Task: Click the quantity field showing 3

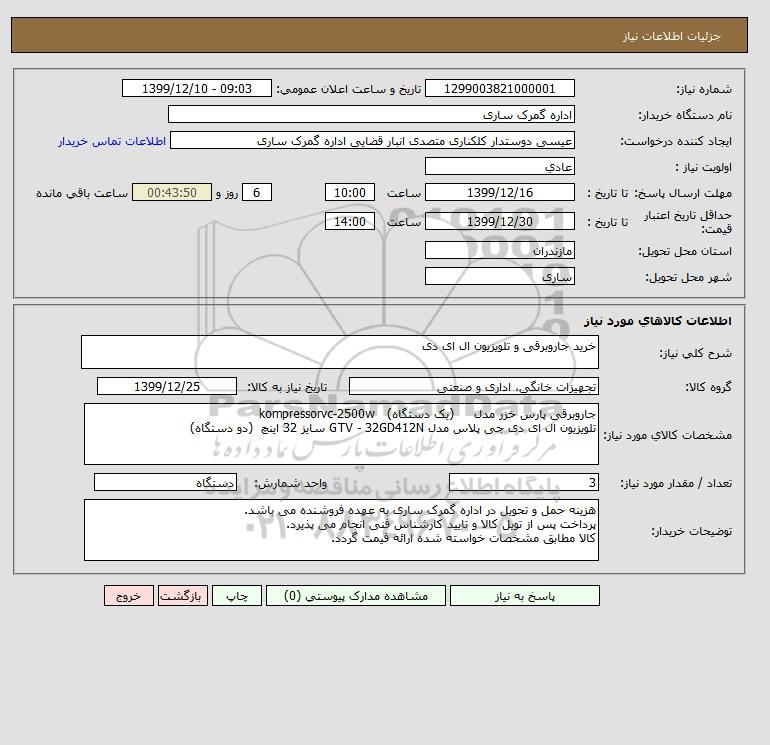Action: pos(523,482)
